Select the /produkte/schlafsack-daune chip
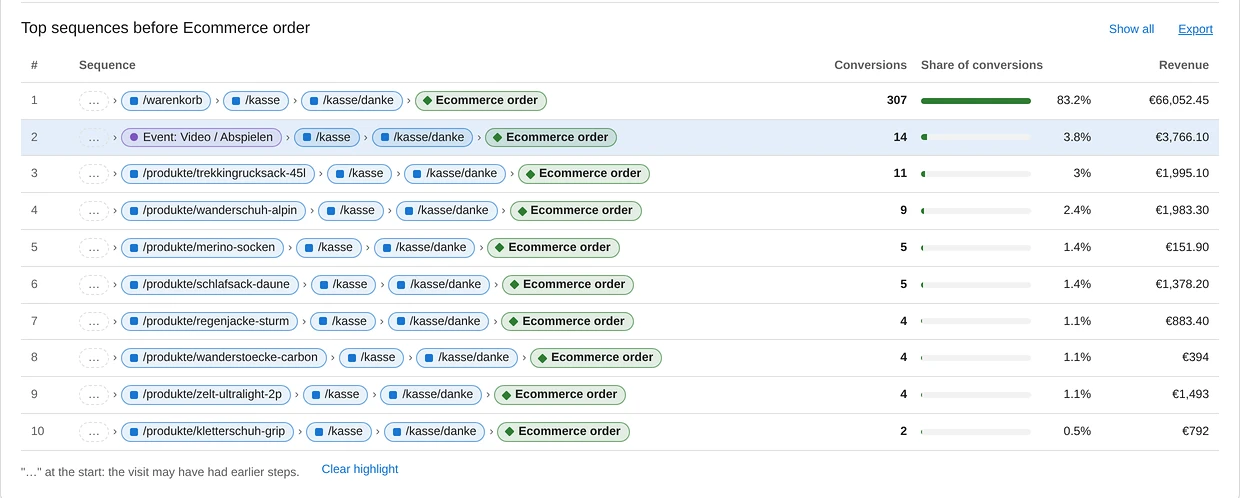 point(210,284)
